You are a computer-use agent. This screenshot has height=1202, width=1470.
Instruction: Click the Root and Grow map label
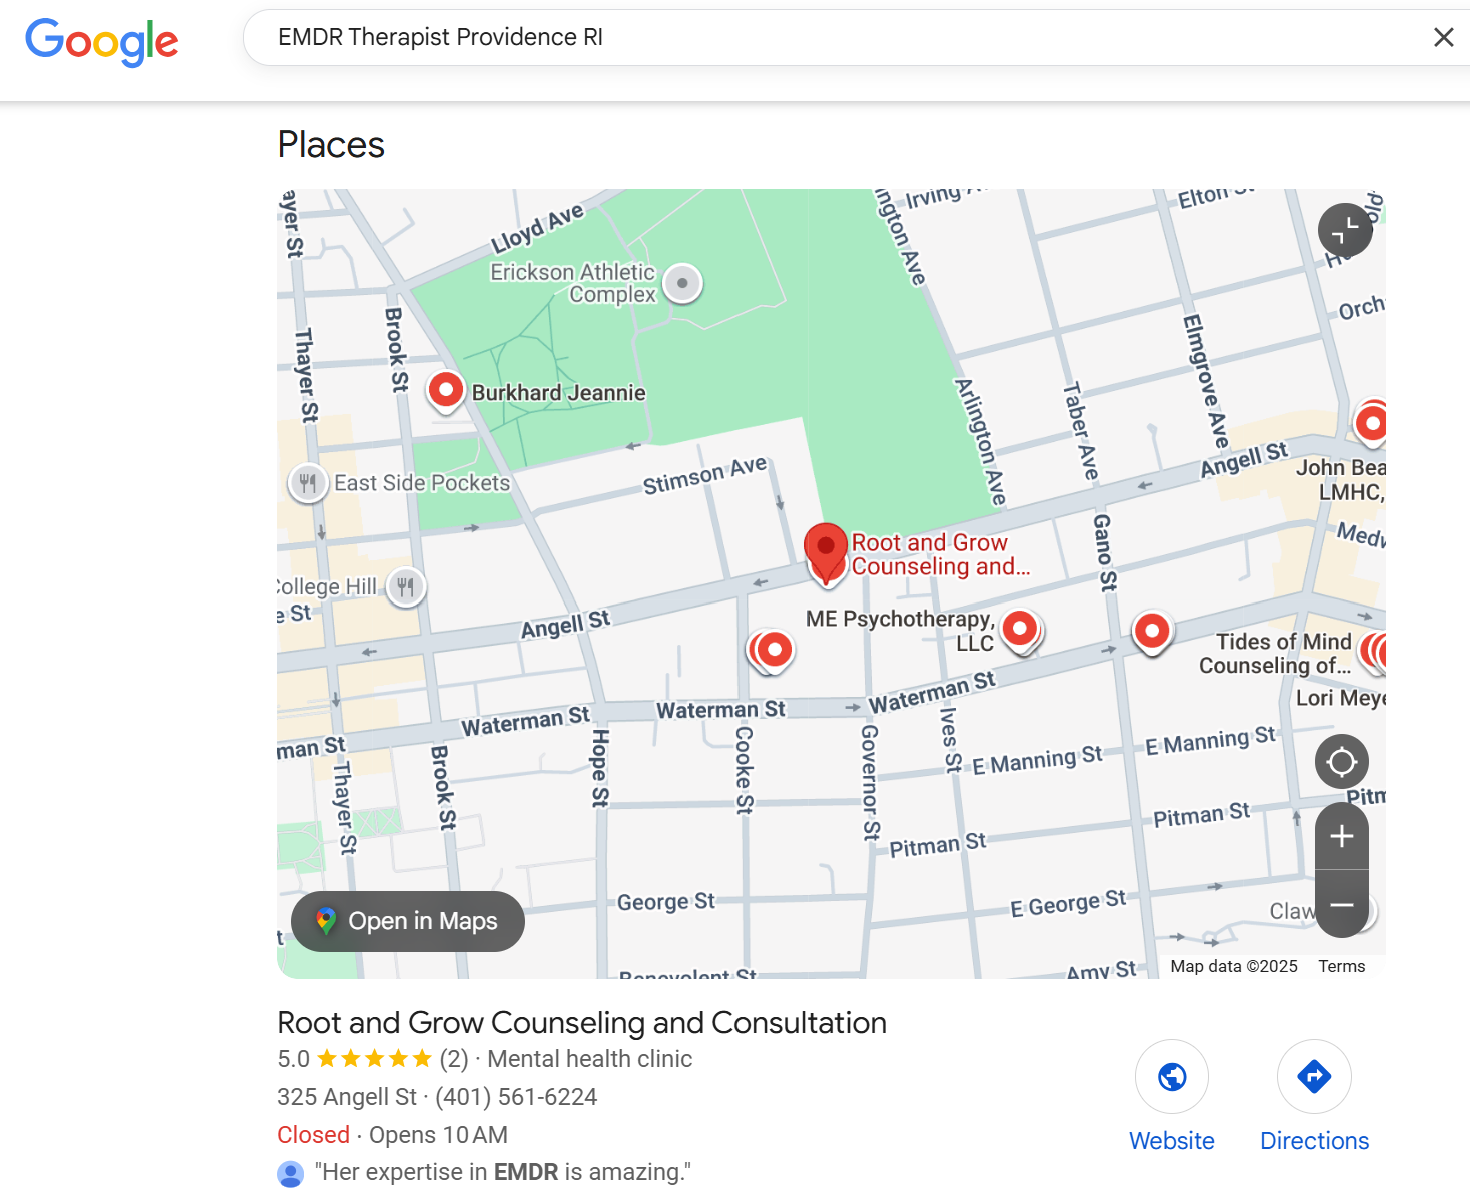(x=940, y=555)
